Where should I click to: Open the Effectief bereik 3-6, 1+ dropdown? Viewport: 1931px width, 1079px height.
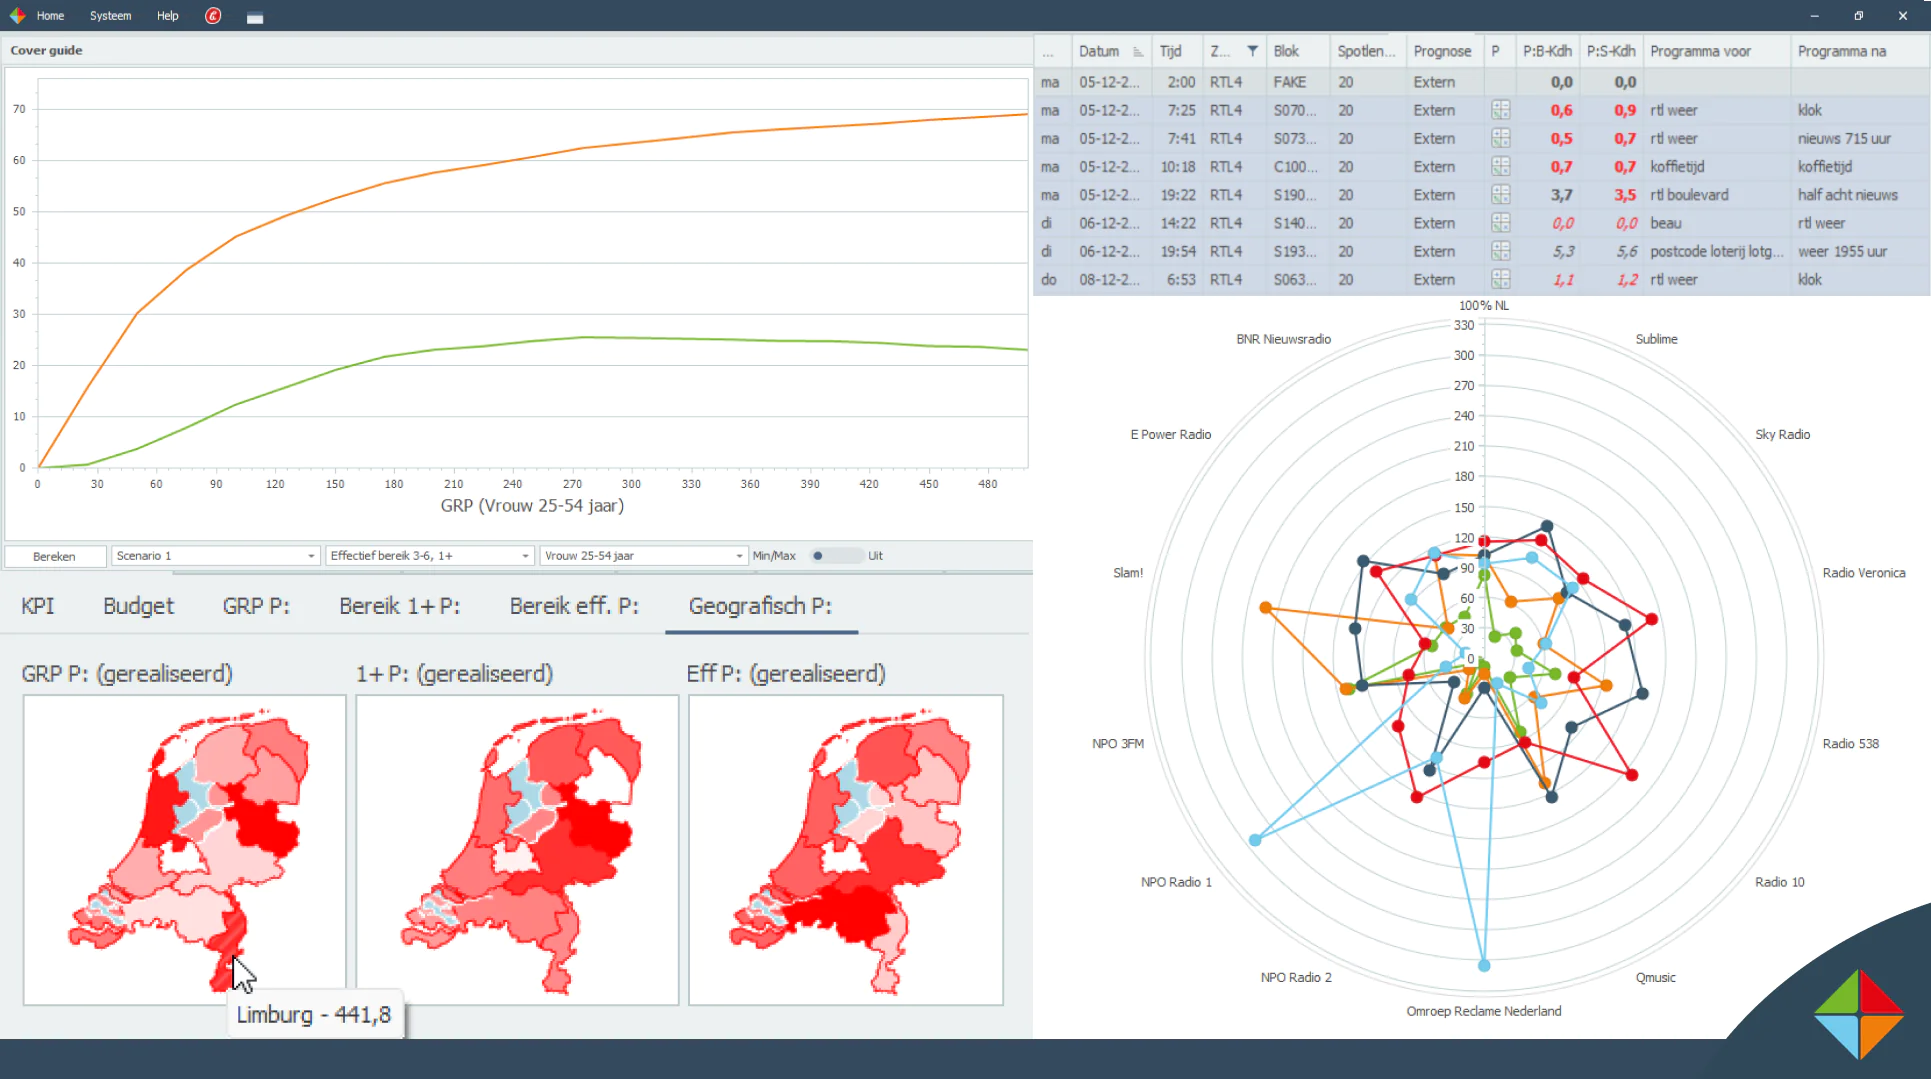pyautogui.click(x=430, y=556)
